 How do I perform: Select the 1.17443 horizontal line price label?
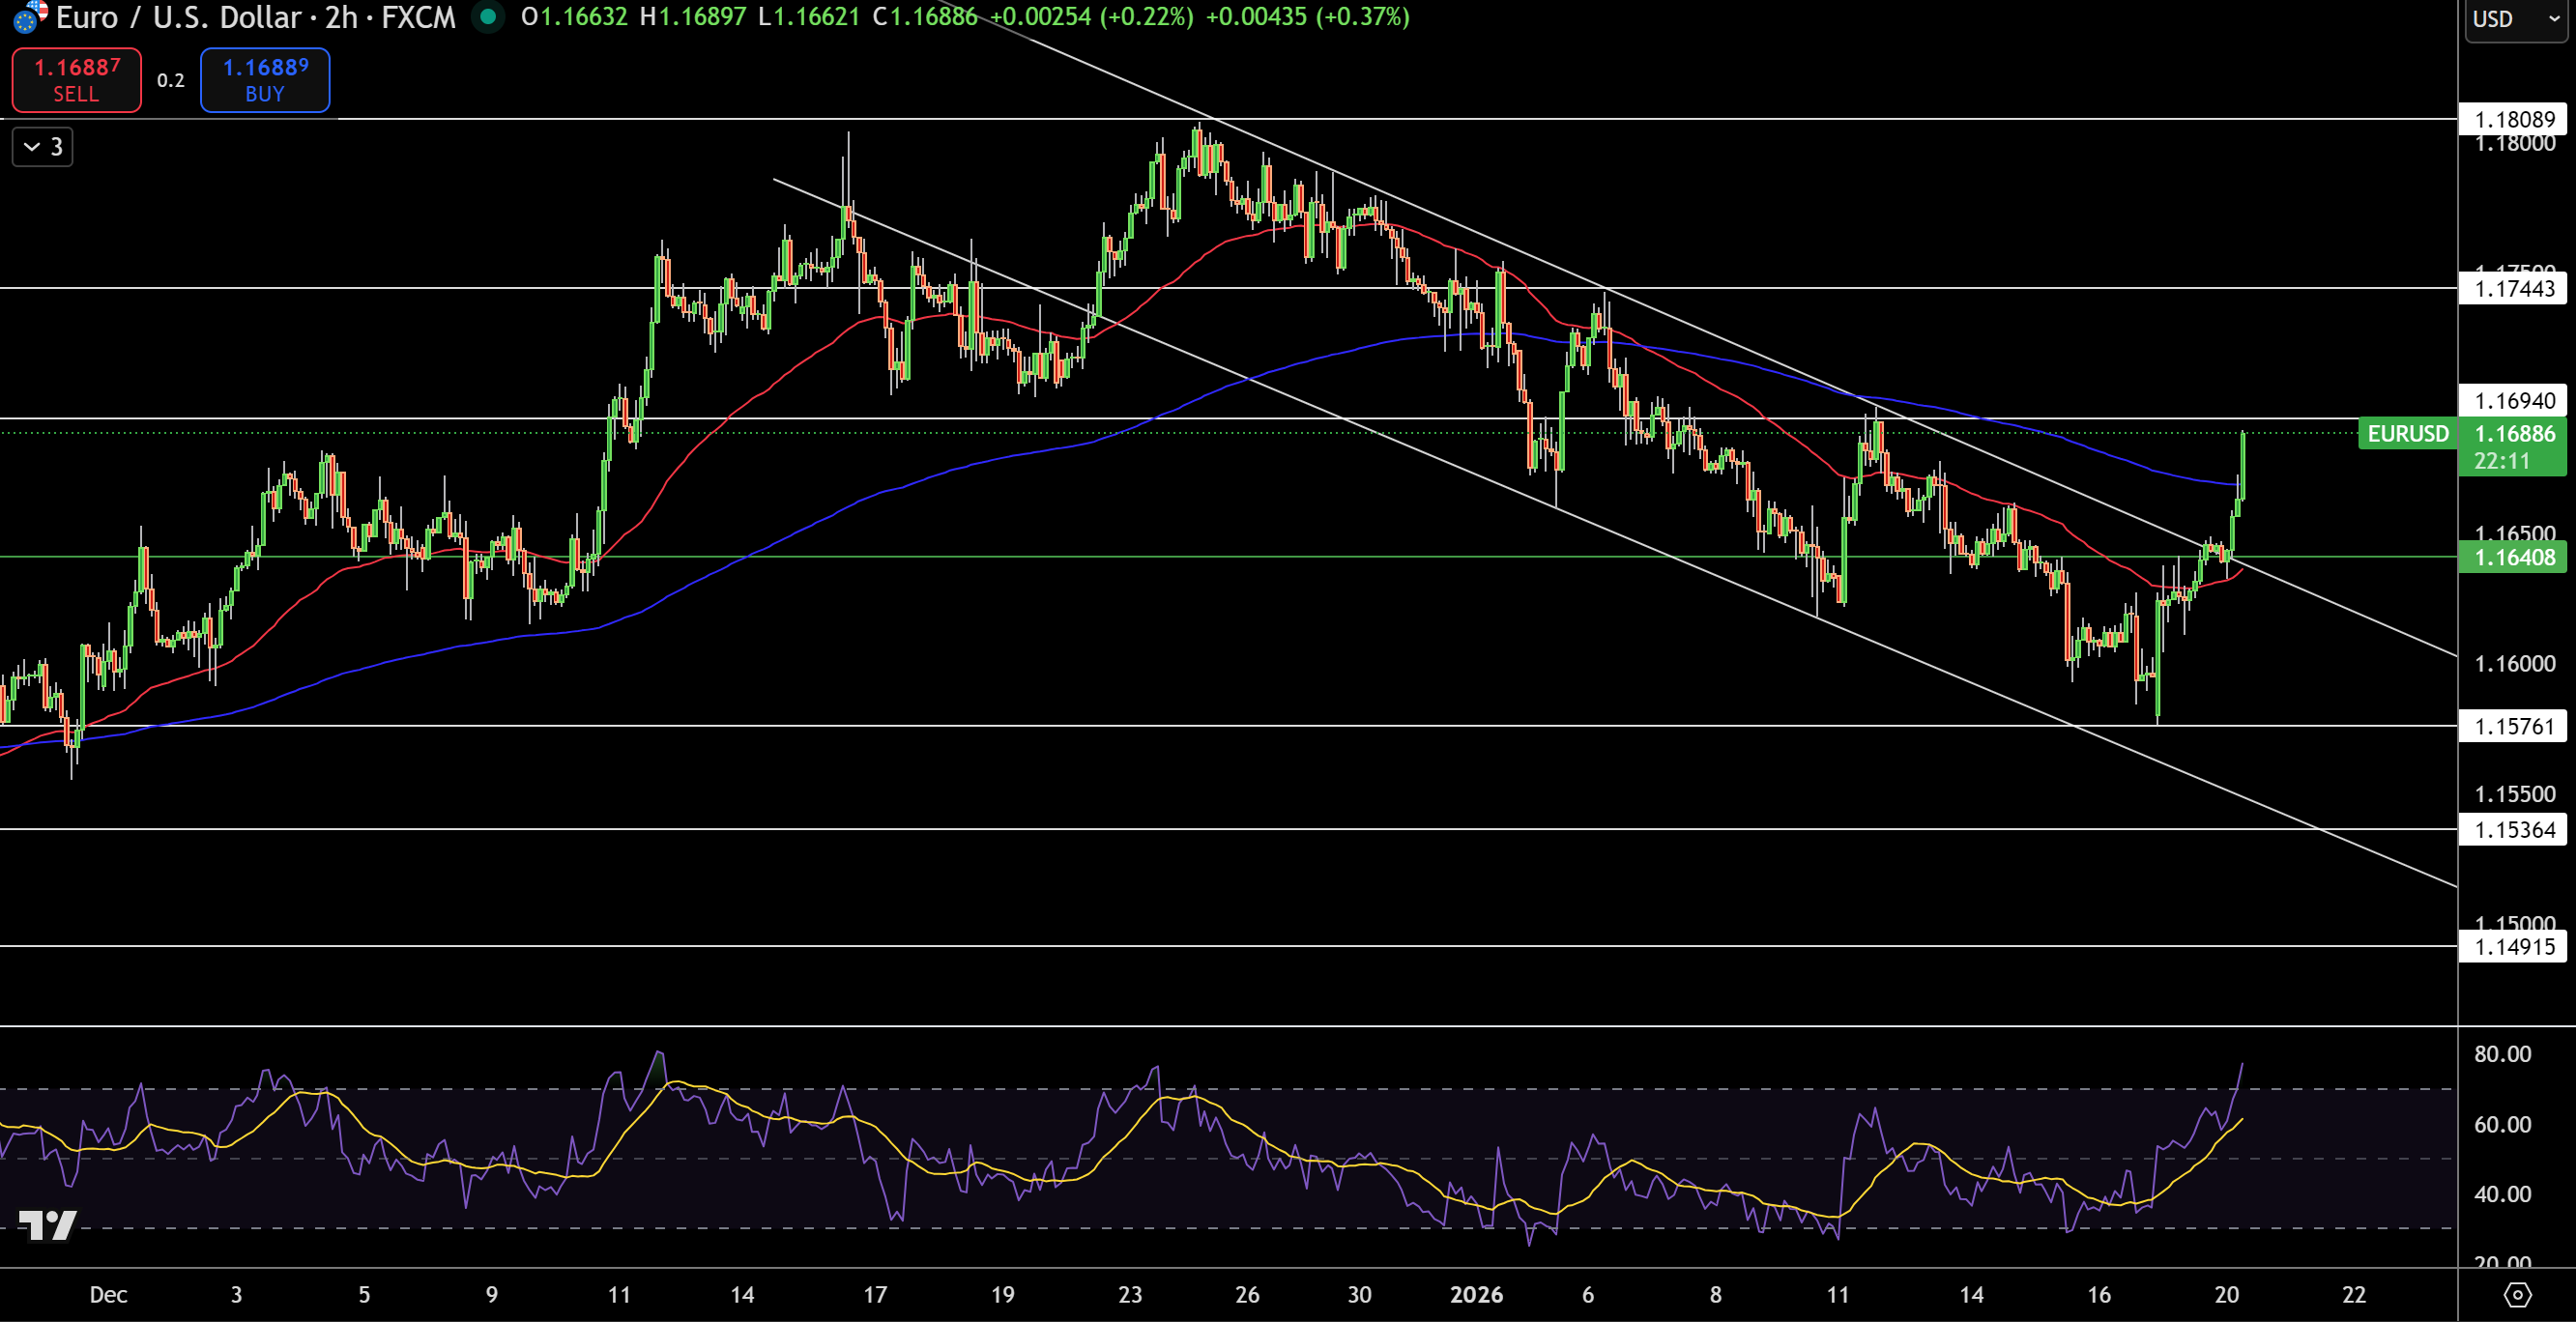click(x=2513, y=289)
